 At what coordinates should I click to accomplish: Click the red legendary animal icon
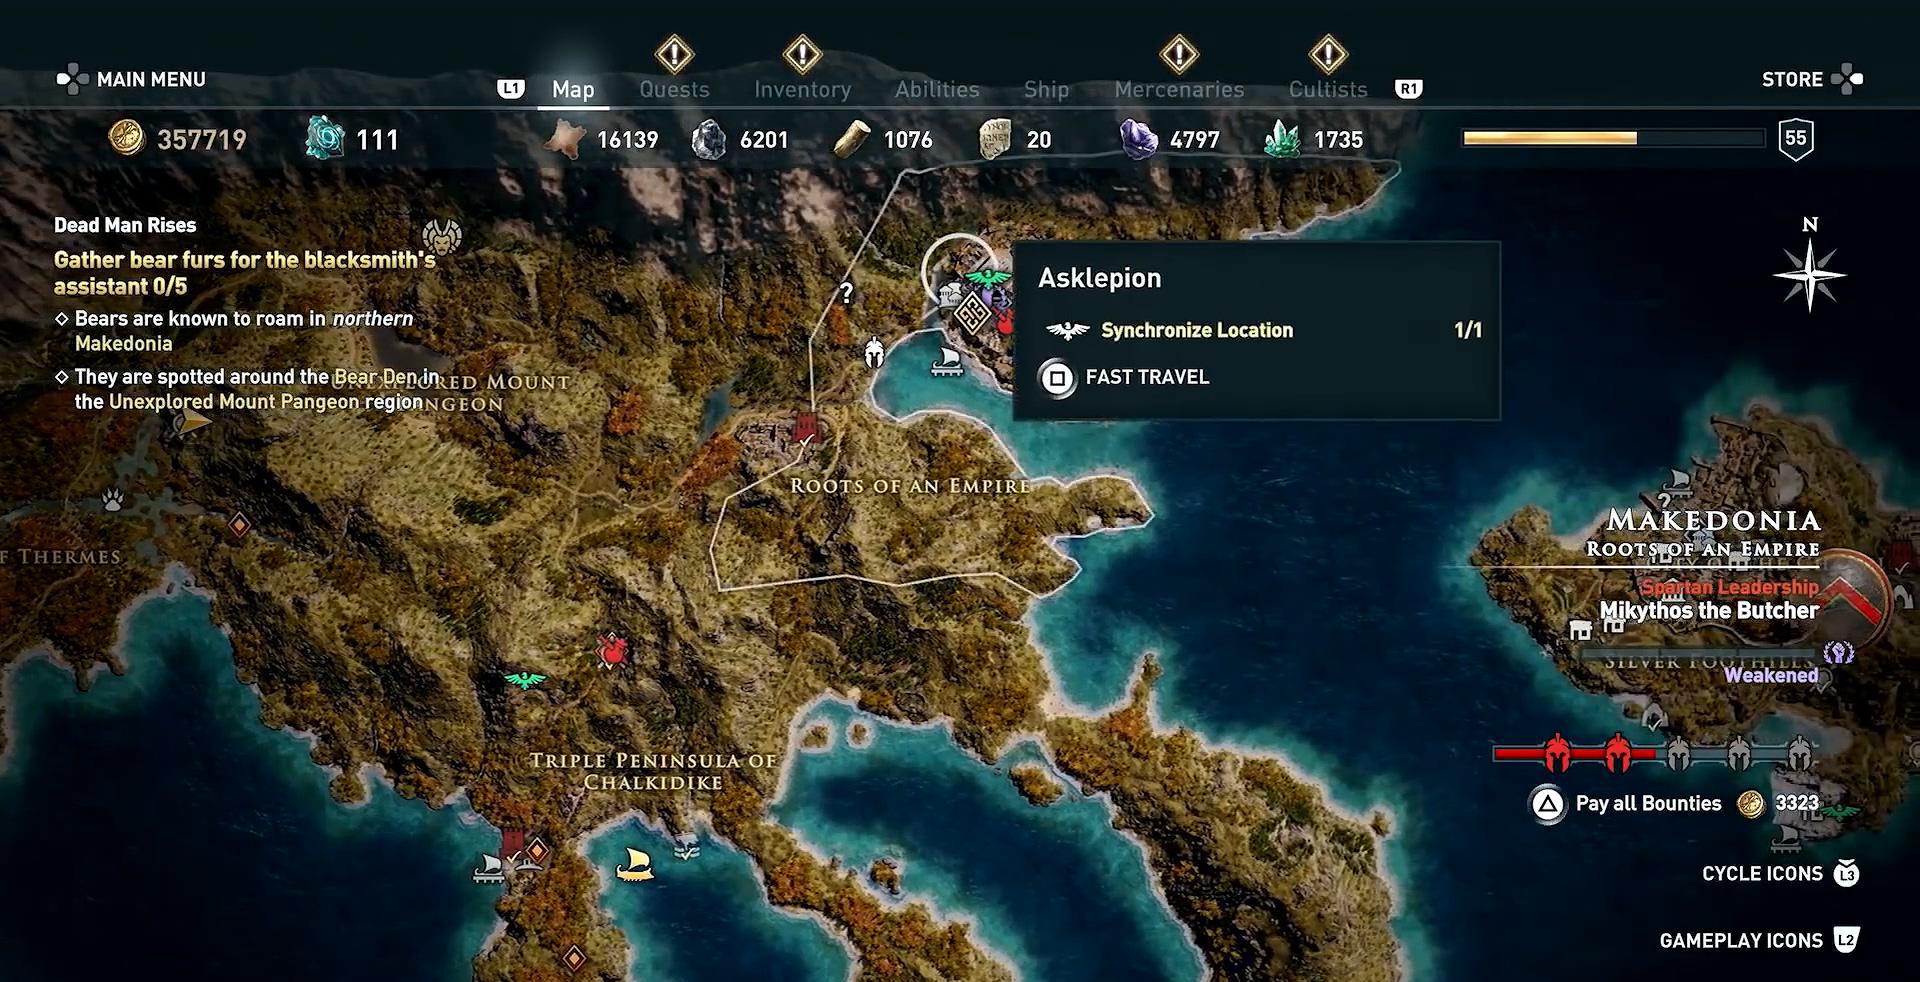tap(613, 651)
